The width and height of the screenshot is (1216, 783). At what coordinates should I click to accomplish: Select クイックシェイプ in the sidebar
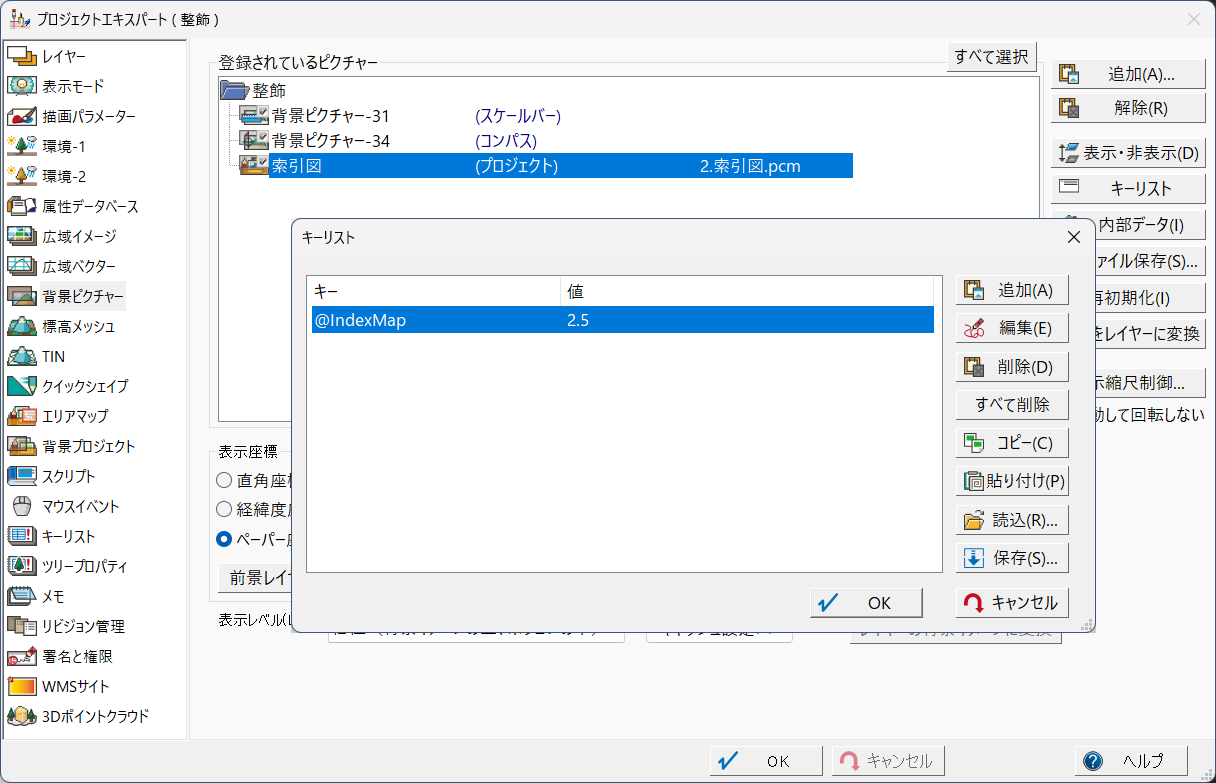click(x=22, y=386)
